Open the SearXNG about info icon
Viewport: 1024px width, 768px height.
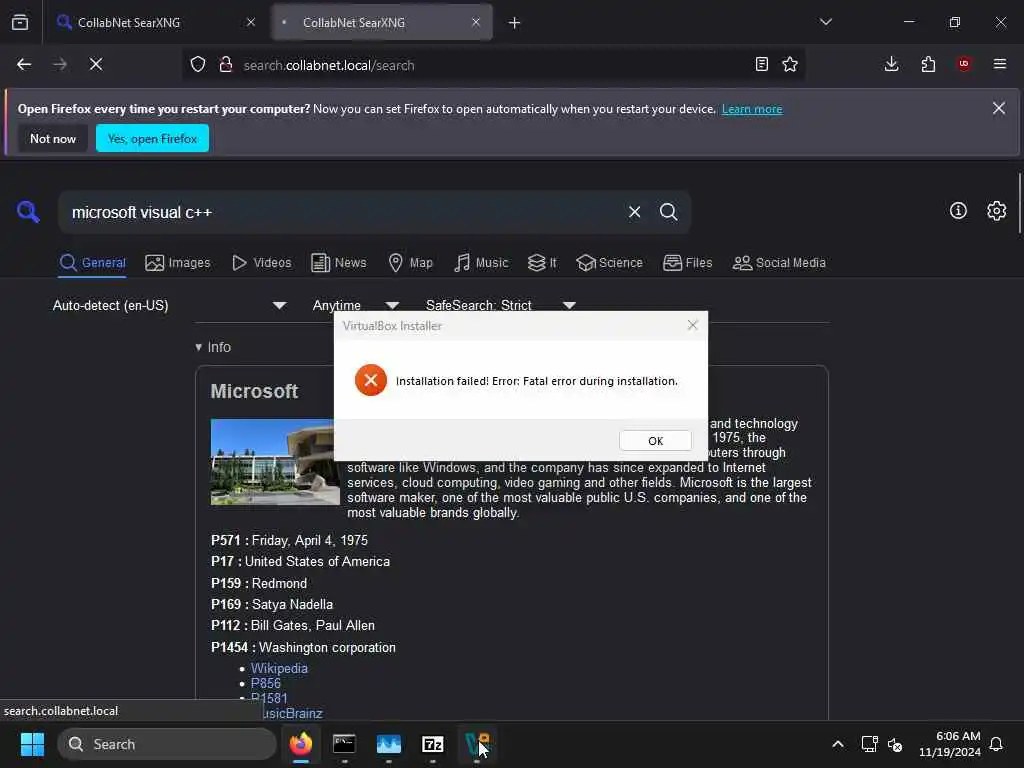click(958, 211)
